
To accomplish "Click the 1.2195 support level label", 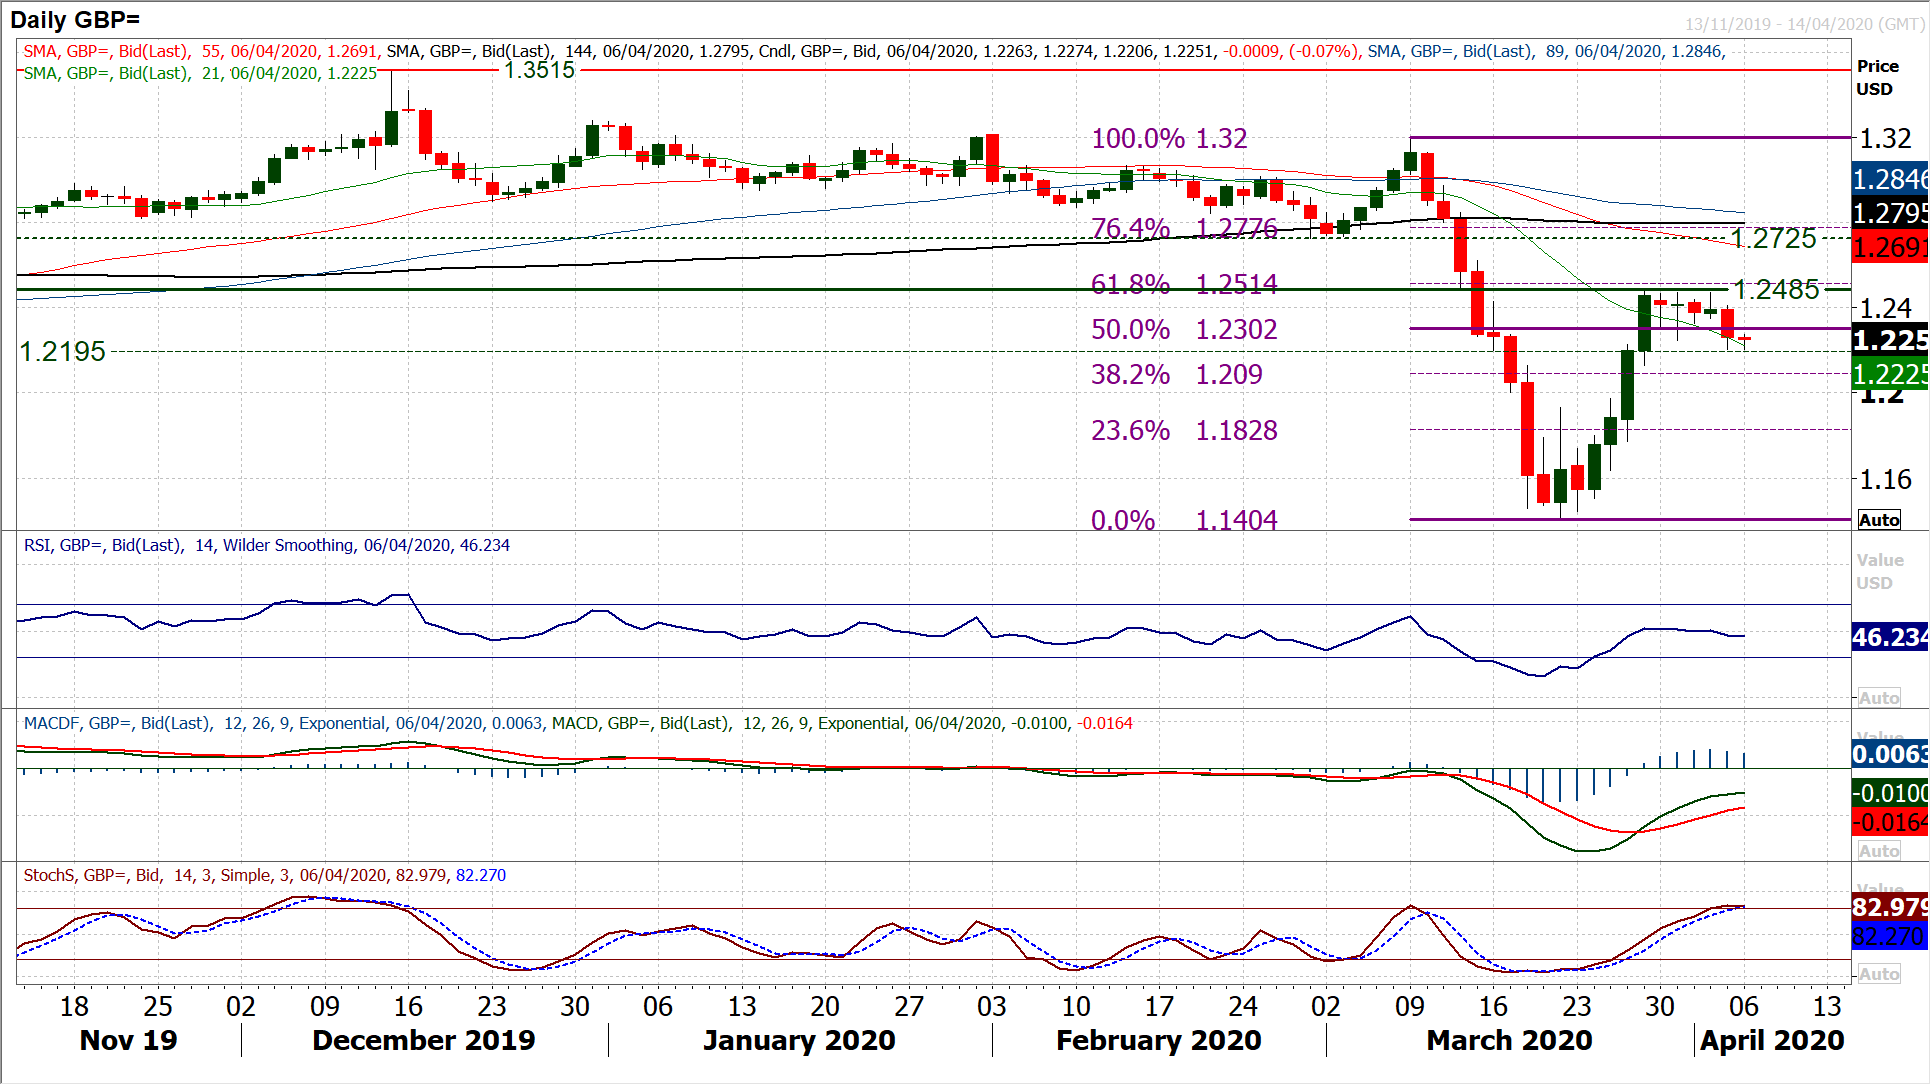I will tap(63, 352).
